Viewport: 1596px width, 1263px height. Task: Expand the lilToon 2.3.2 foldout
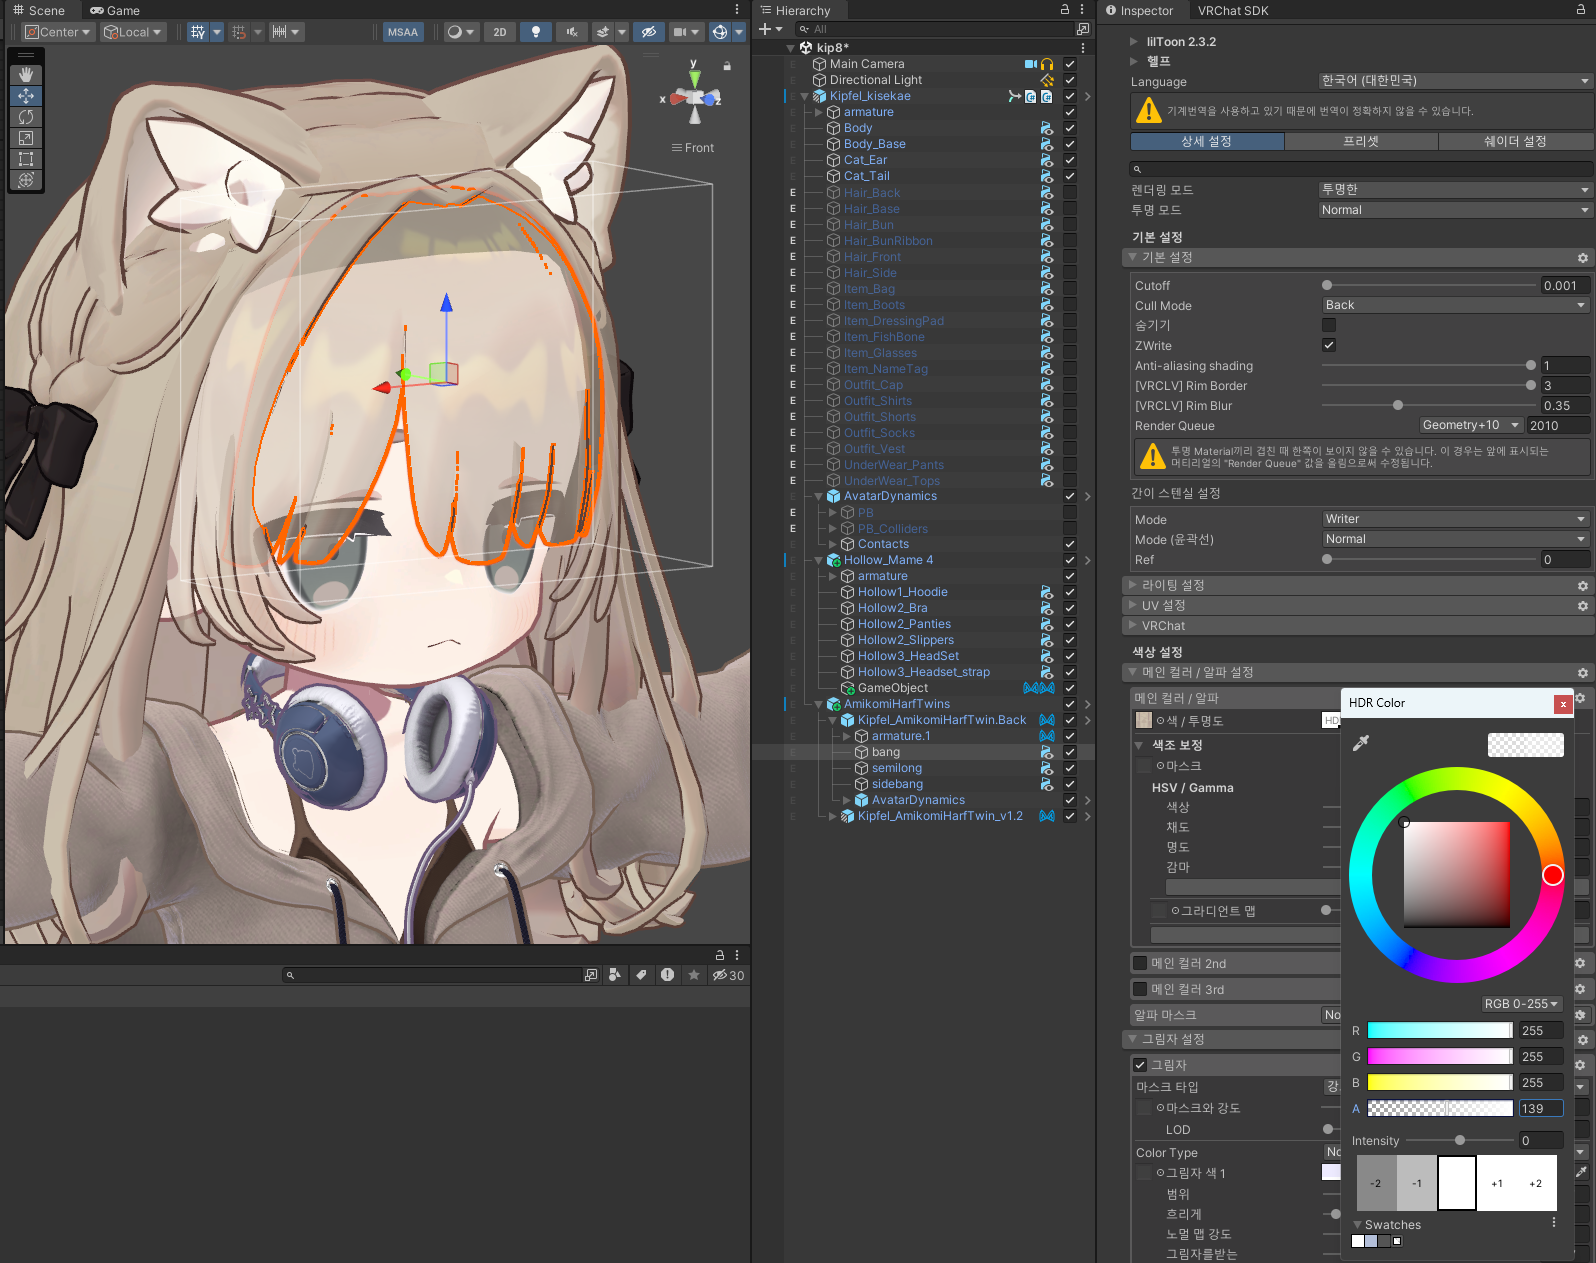pyautogui.click(x=1134, y=42)
